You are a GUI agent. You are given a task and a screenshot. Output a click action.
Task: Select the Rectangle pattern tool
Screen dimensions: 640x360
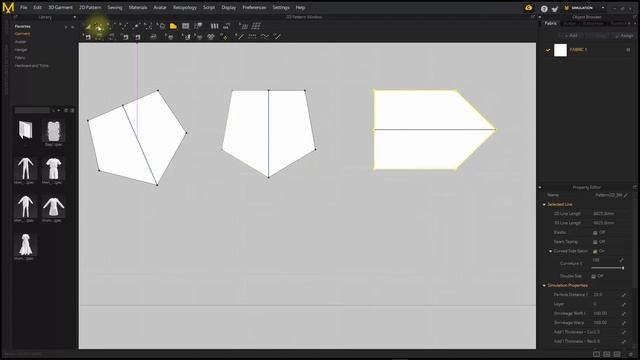[x=186, y=26]
